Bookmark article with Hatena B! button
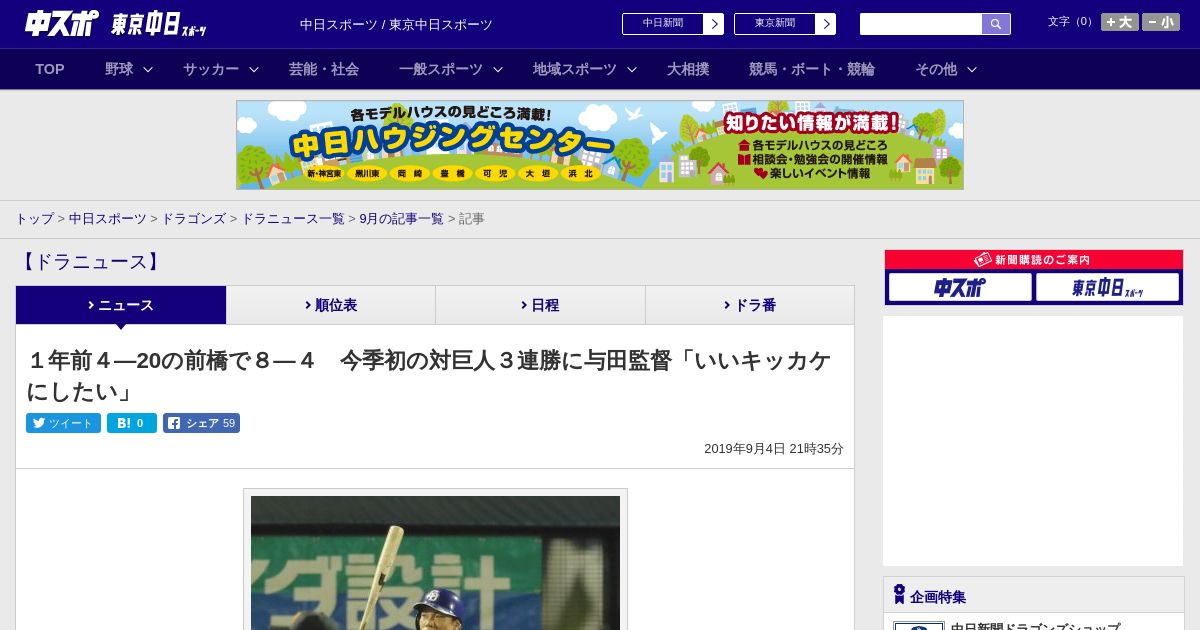Screen dimensions: 1200x630 tap(132, 423)
